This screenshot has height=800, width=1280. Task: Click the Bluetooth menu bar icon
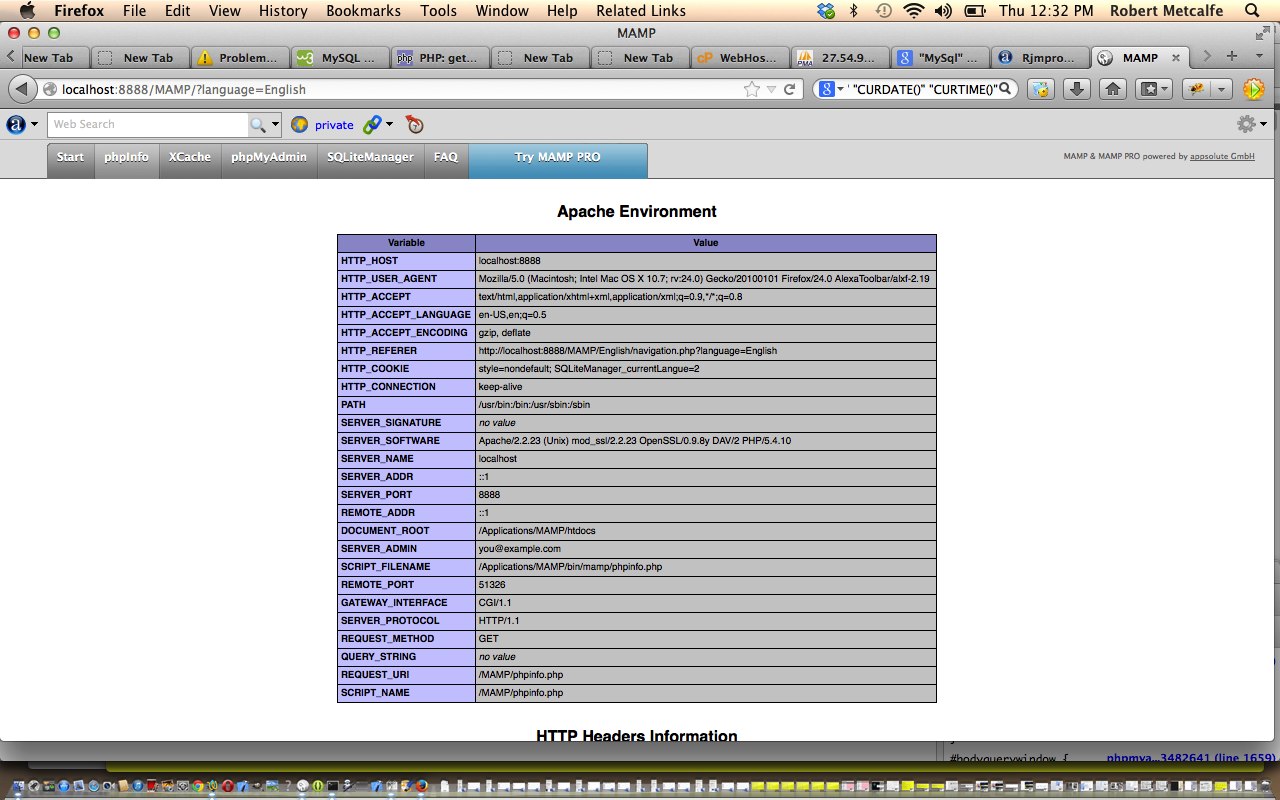pyautogui.click(x=854, y=11)
